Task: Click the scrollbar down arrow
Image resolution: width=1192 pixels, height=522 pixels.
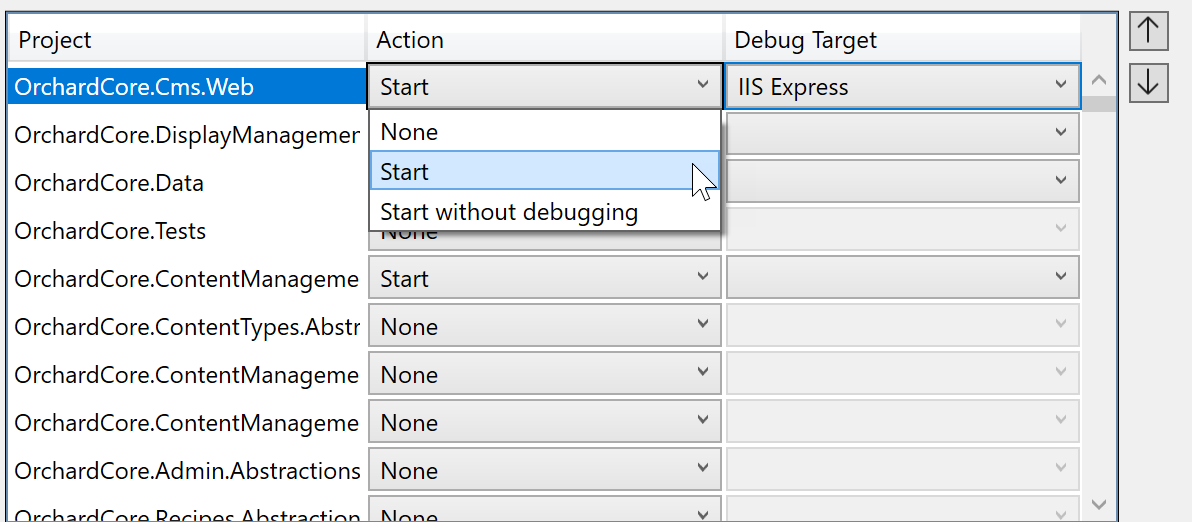Action: click(x=1098, y=504)
